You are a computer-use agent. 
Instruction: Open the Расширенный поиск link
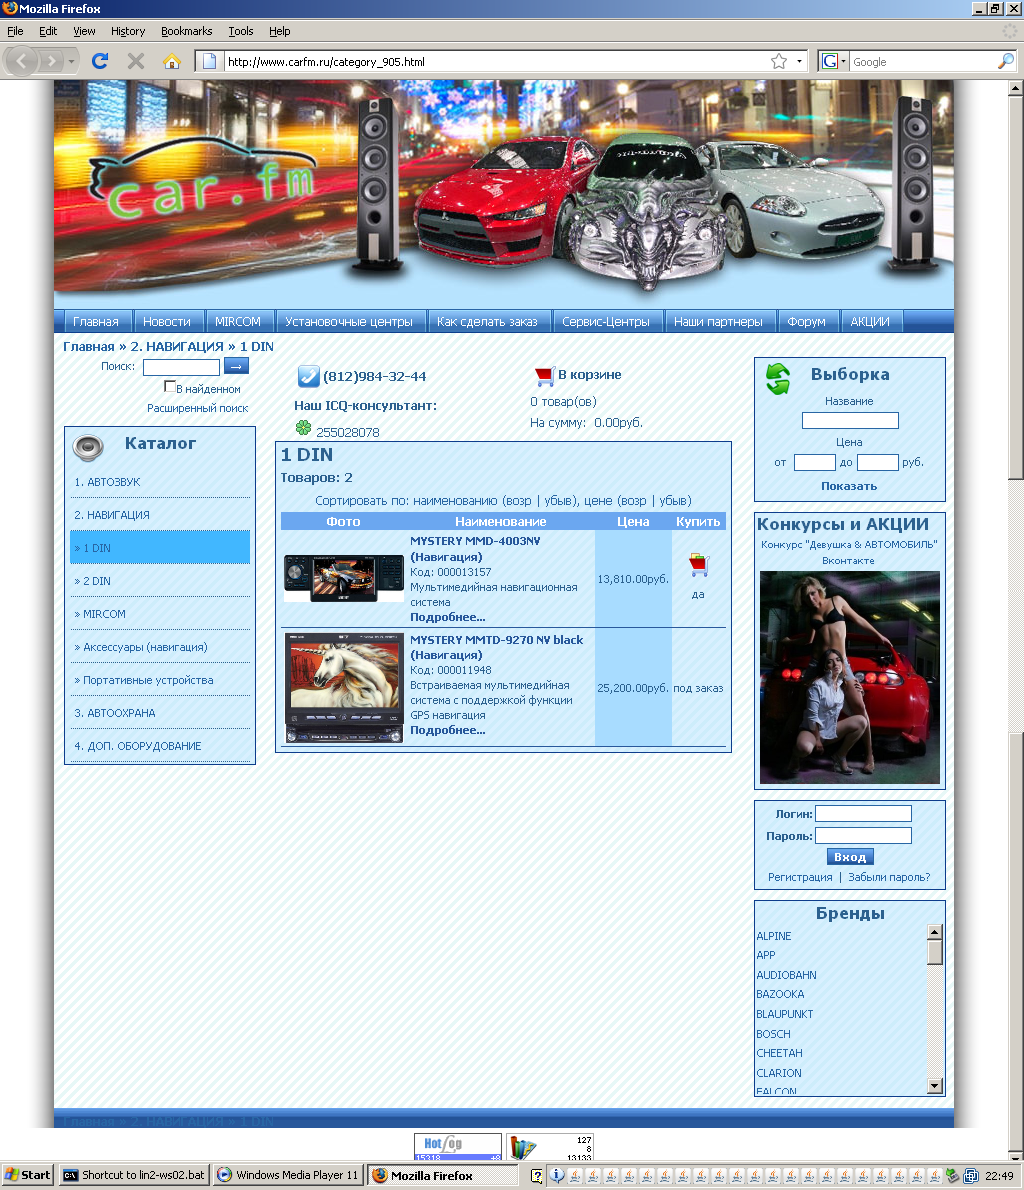tap(197, 408)
